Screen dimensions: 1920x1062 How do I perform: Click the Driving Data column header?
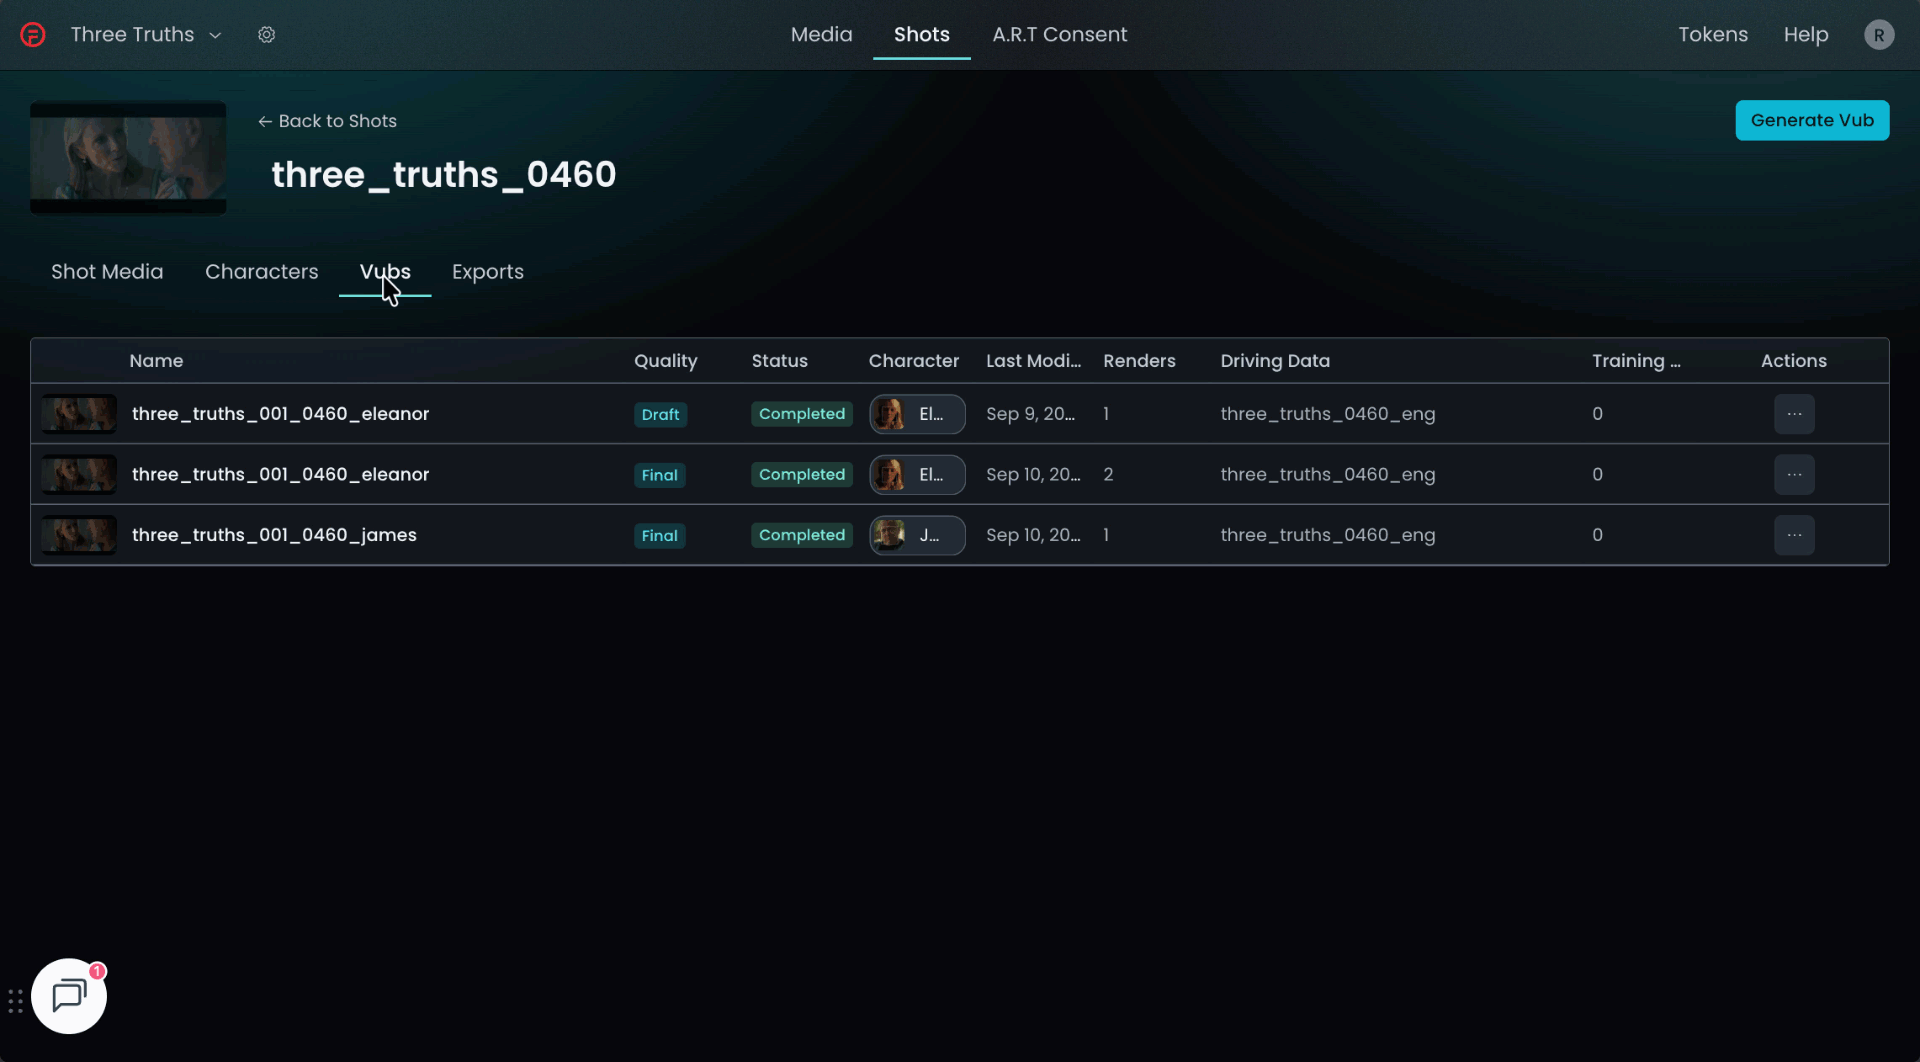tap(1275, 361)
